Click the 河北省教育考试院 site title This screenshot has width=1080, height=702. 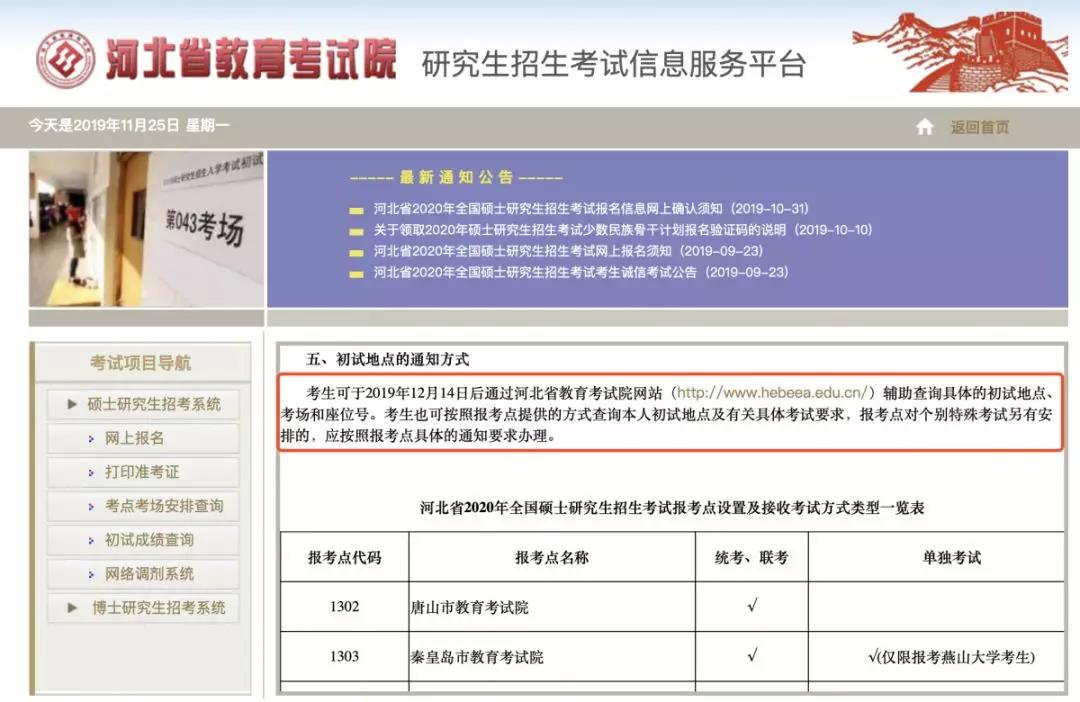(251, 59)
